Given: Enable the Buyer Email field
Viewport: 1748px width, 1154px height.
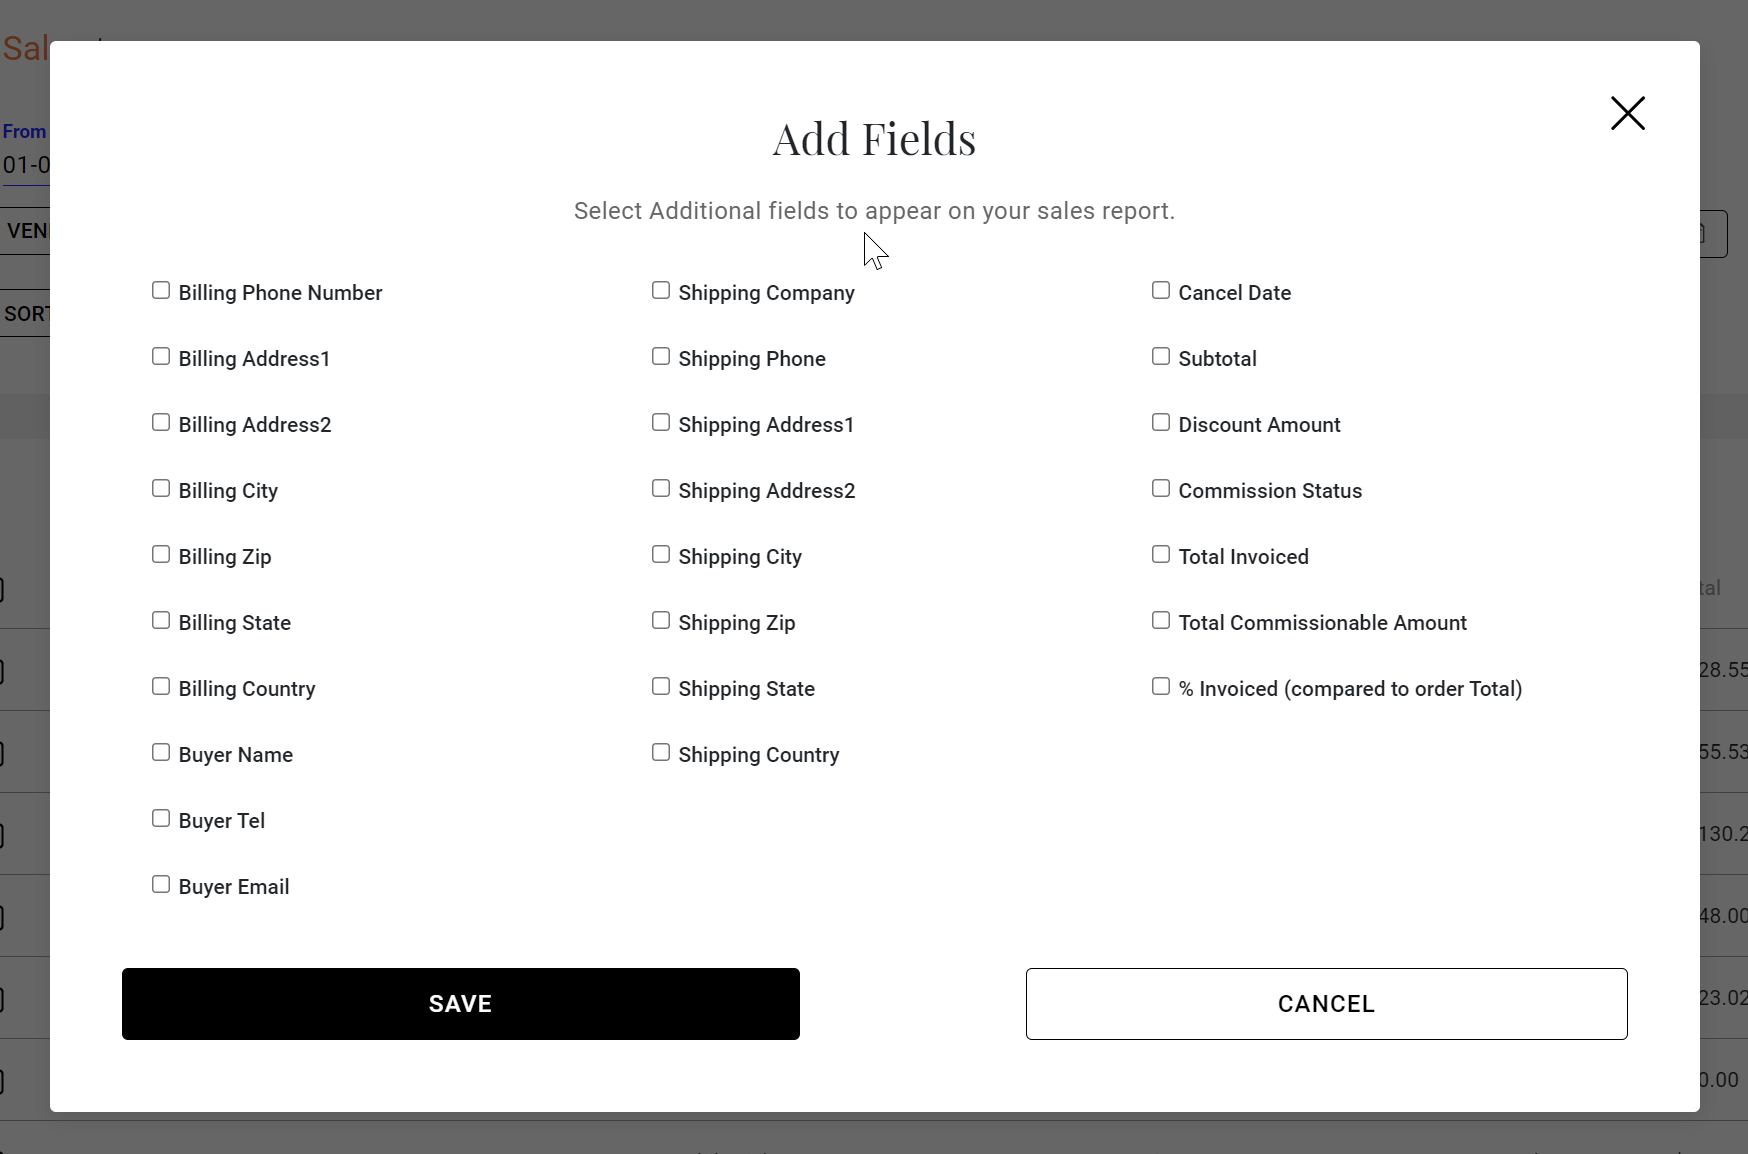Looking at the screenshot, I should coord(161,885).
